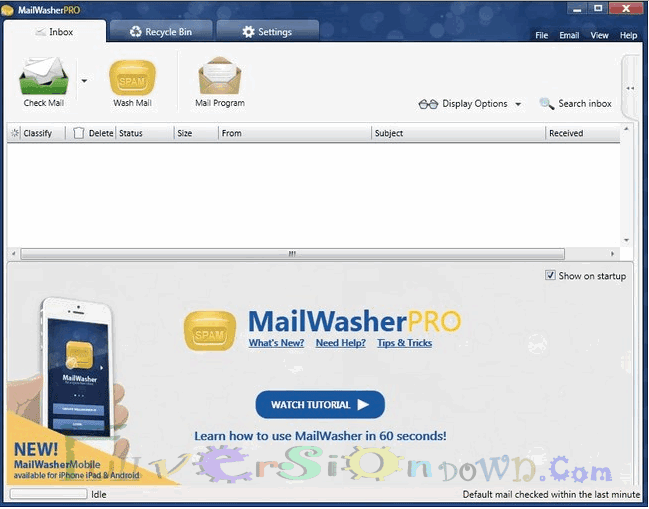Open the What's New? link

(x=276, y=343)
